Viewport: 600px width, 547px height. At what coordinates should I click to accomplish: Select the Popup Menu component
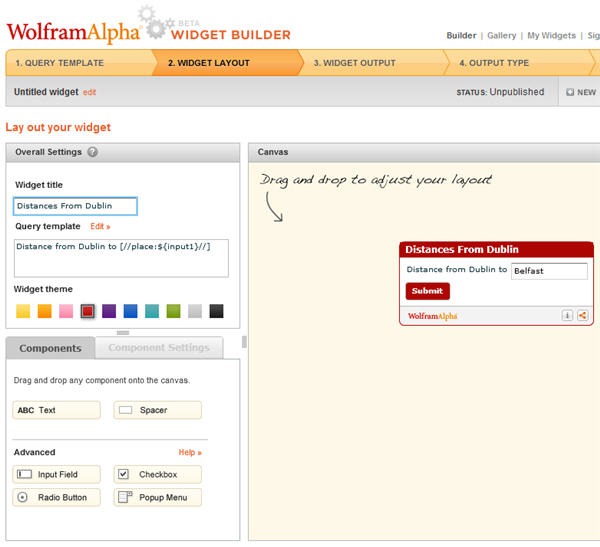point(157,497)
